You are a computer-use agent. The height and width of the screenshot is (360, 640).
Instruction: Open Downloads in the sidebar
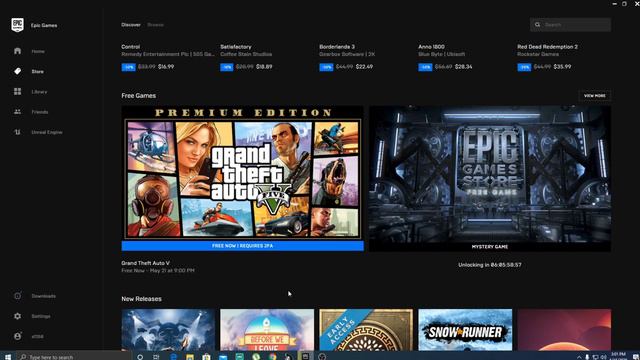(44, 296)
